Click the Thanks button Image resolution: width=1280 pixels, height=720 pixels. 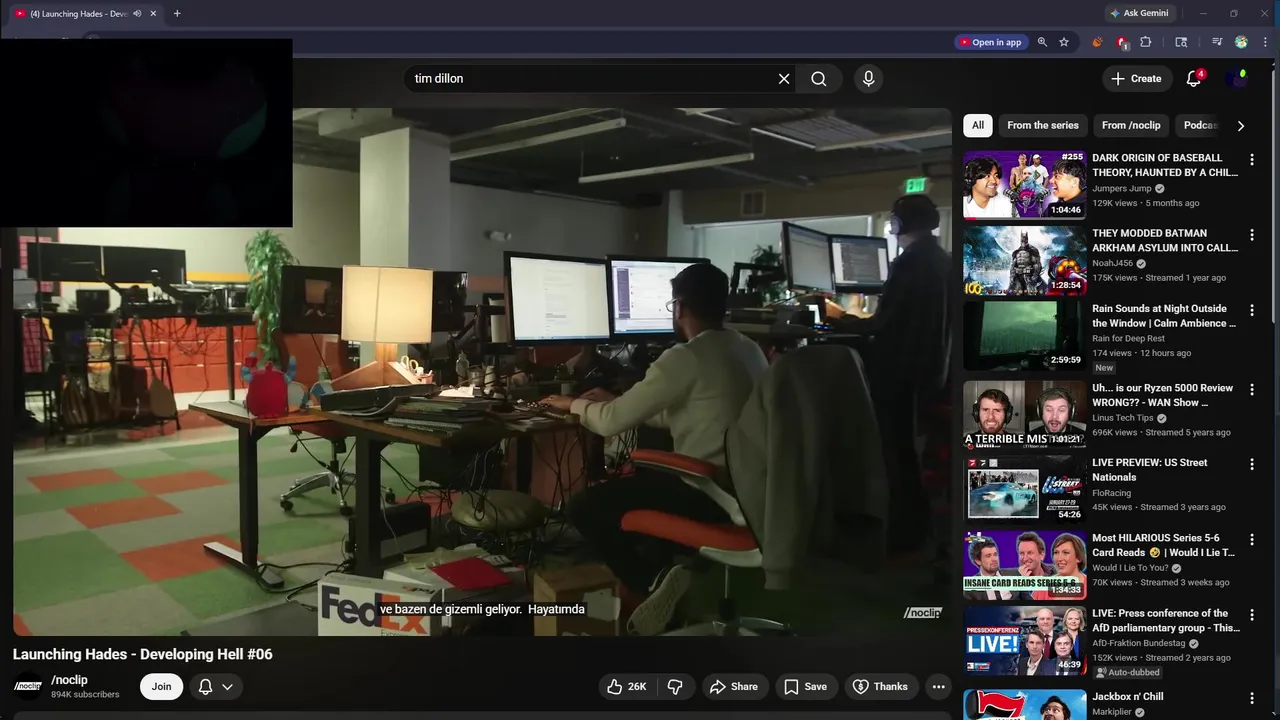[880, 687]
